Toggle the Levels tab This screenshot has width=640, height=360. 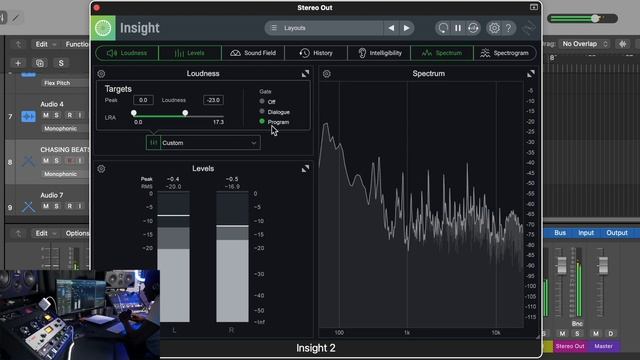[190, 53]
